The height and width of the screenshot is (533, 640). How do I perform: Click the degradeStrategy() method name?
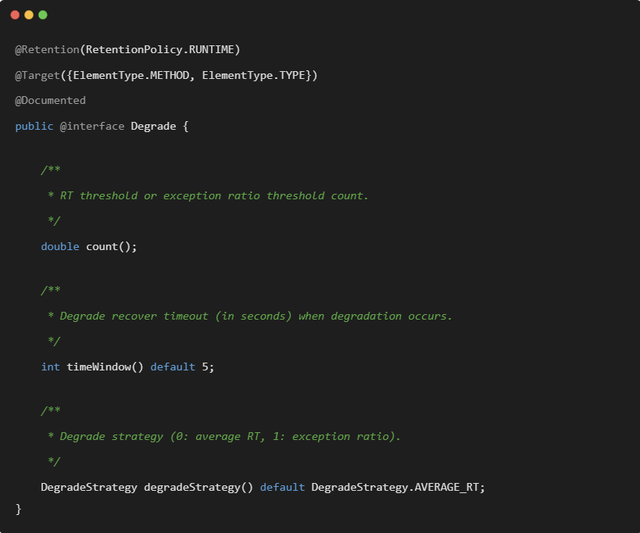click(198, 487)
